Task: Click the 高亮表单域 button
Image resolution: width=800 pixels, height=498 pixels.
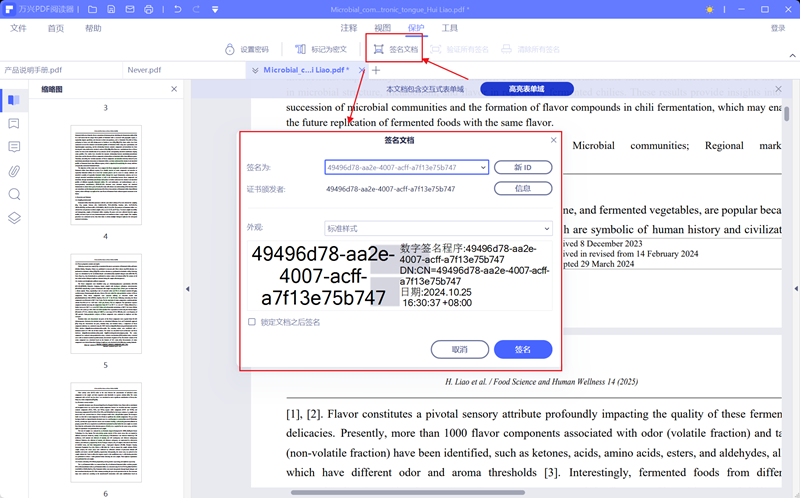Action: (x=527, y=89)
